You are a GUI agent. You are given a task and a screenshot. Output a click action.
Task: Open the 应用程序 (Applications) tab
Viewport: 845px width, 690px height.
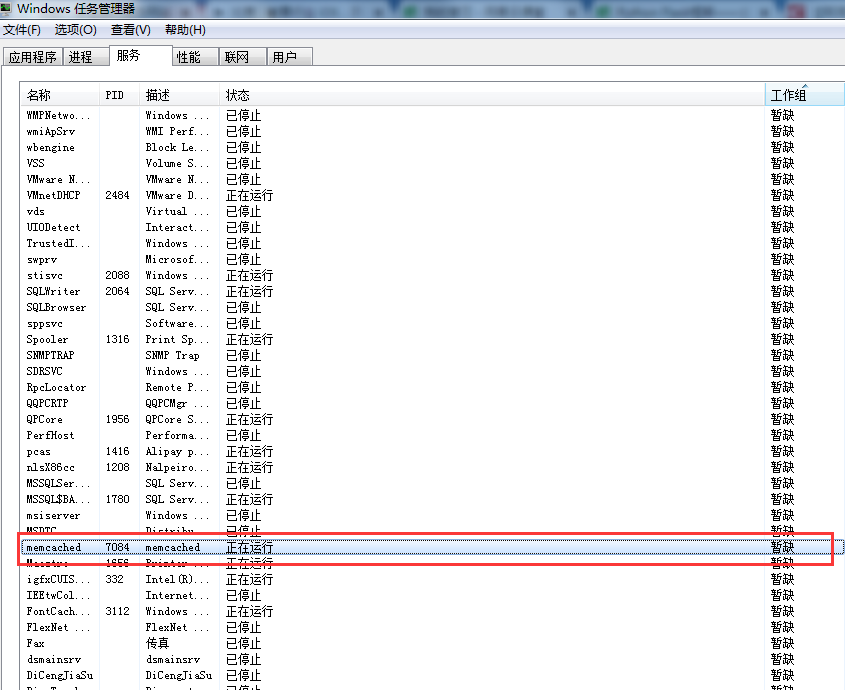click(x=33, y=56)
